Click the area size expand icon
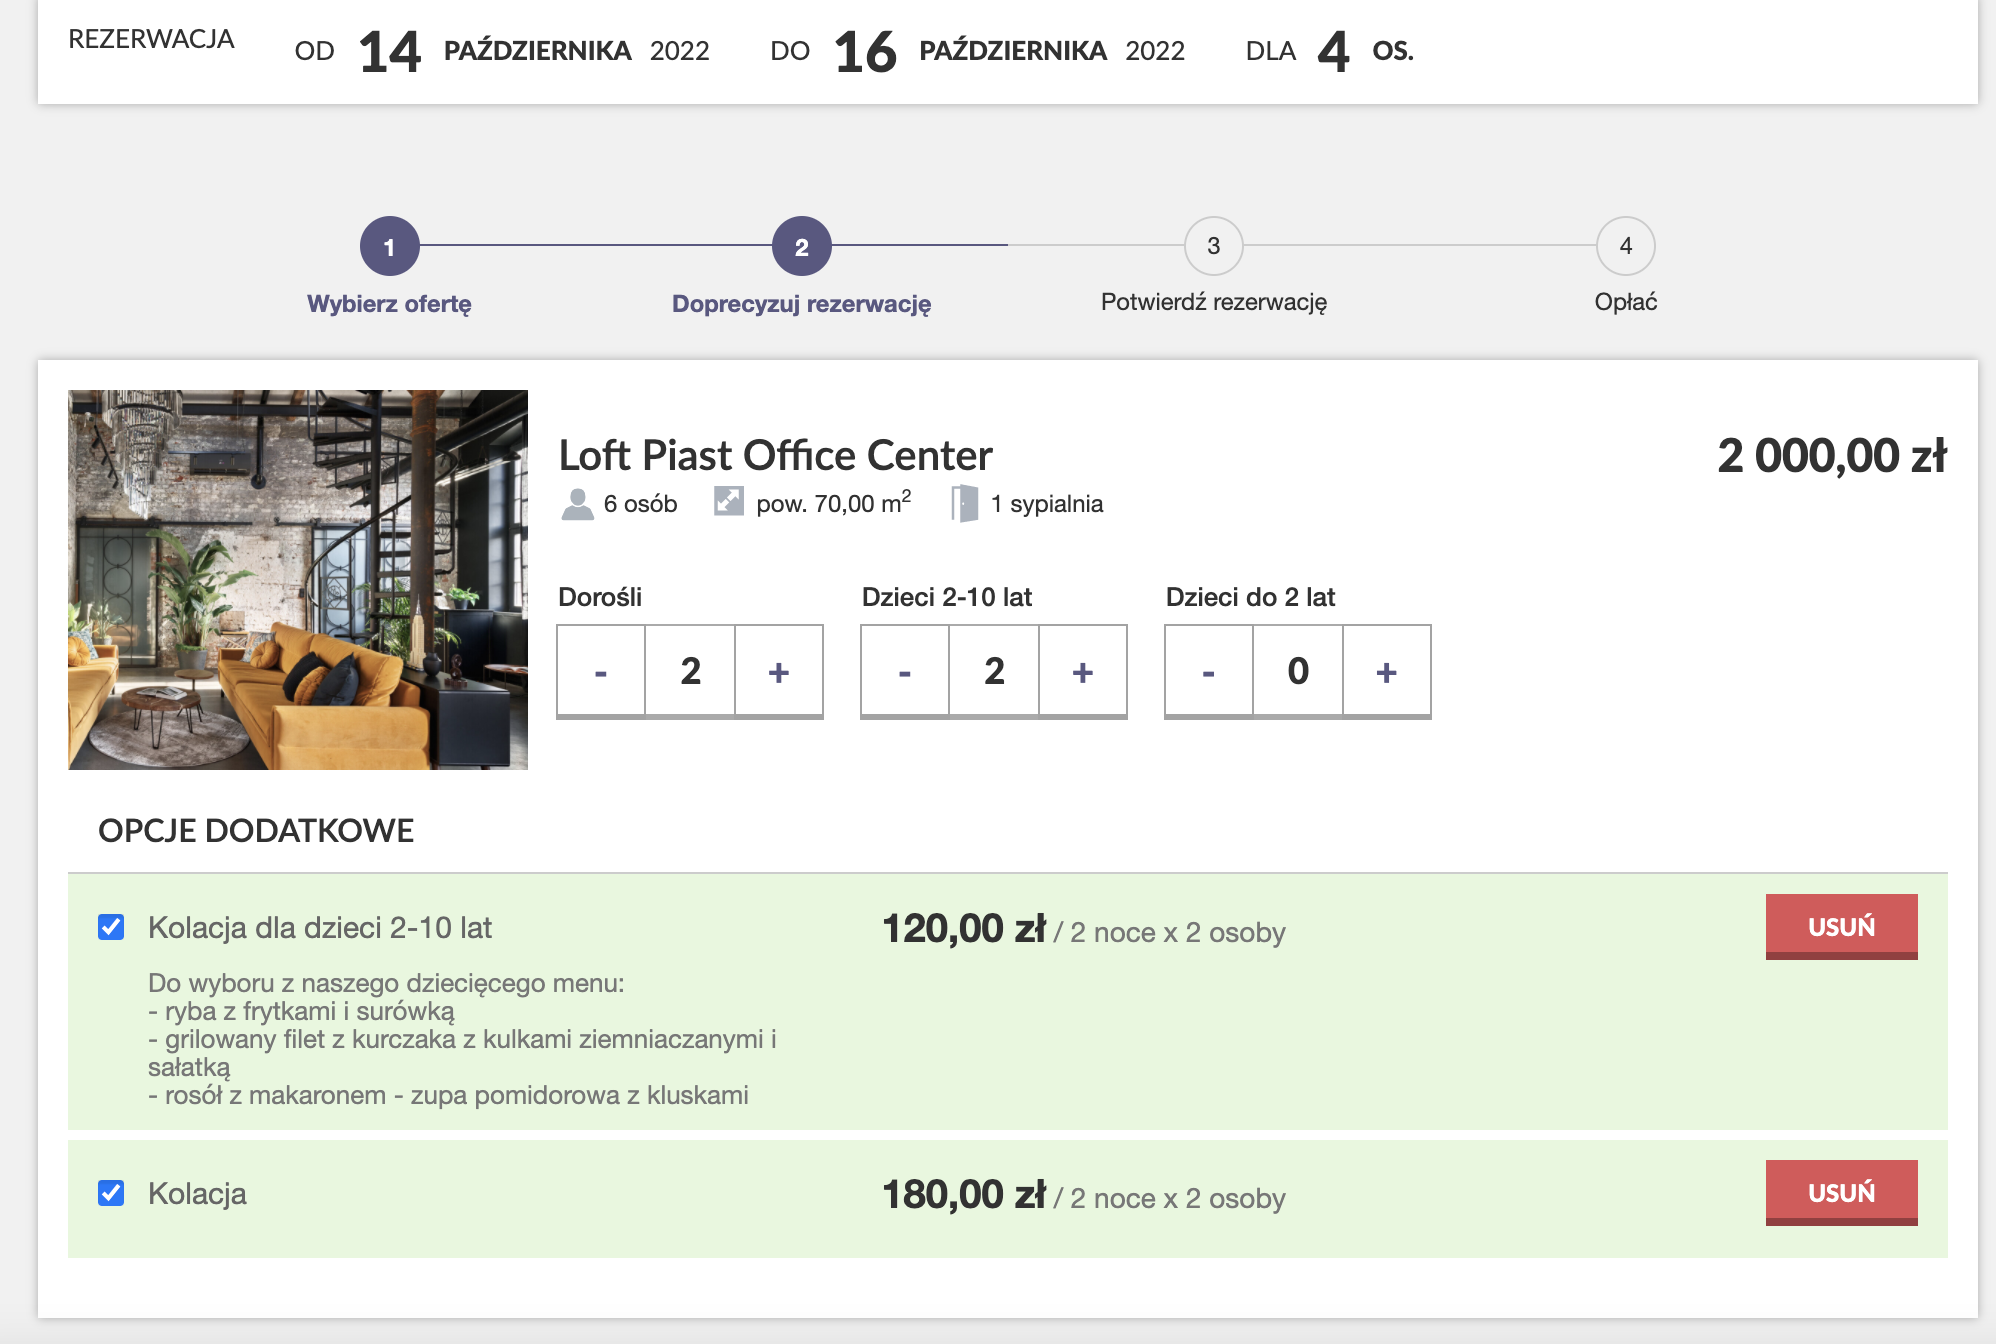The width and height of the screenshot is (1996, 1344). click(728, 501)
